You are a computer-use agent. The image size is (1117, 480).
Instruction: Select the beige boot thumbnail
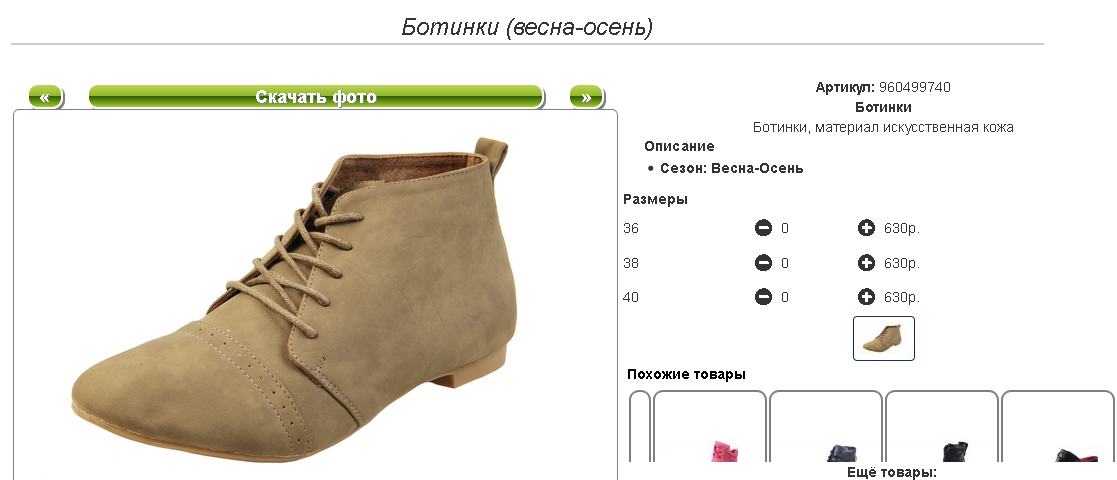click(884, 338)
